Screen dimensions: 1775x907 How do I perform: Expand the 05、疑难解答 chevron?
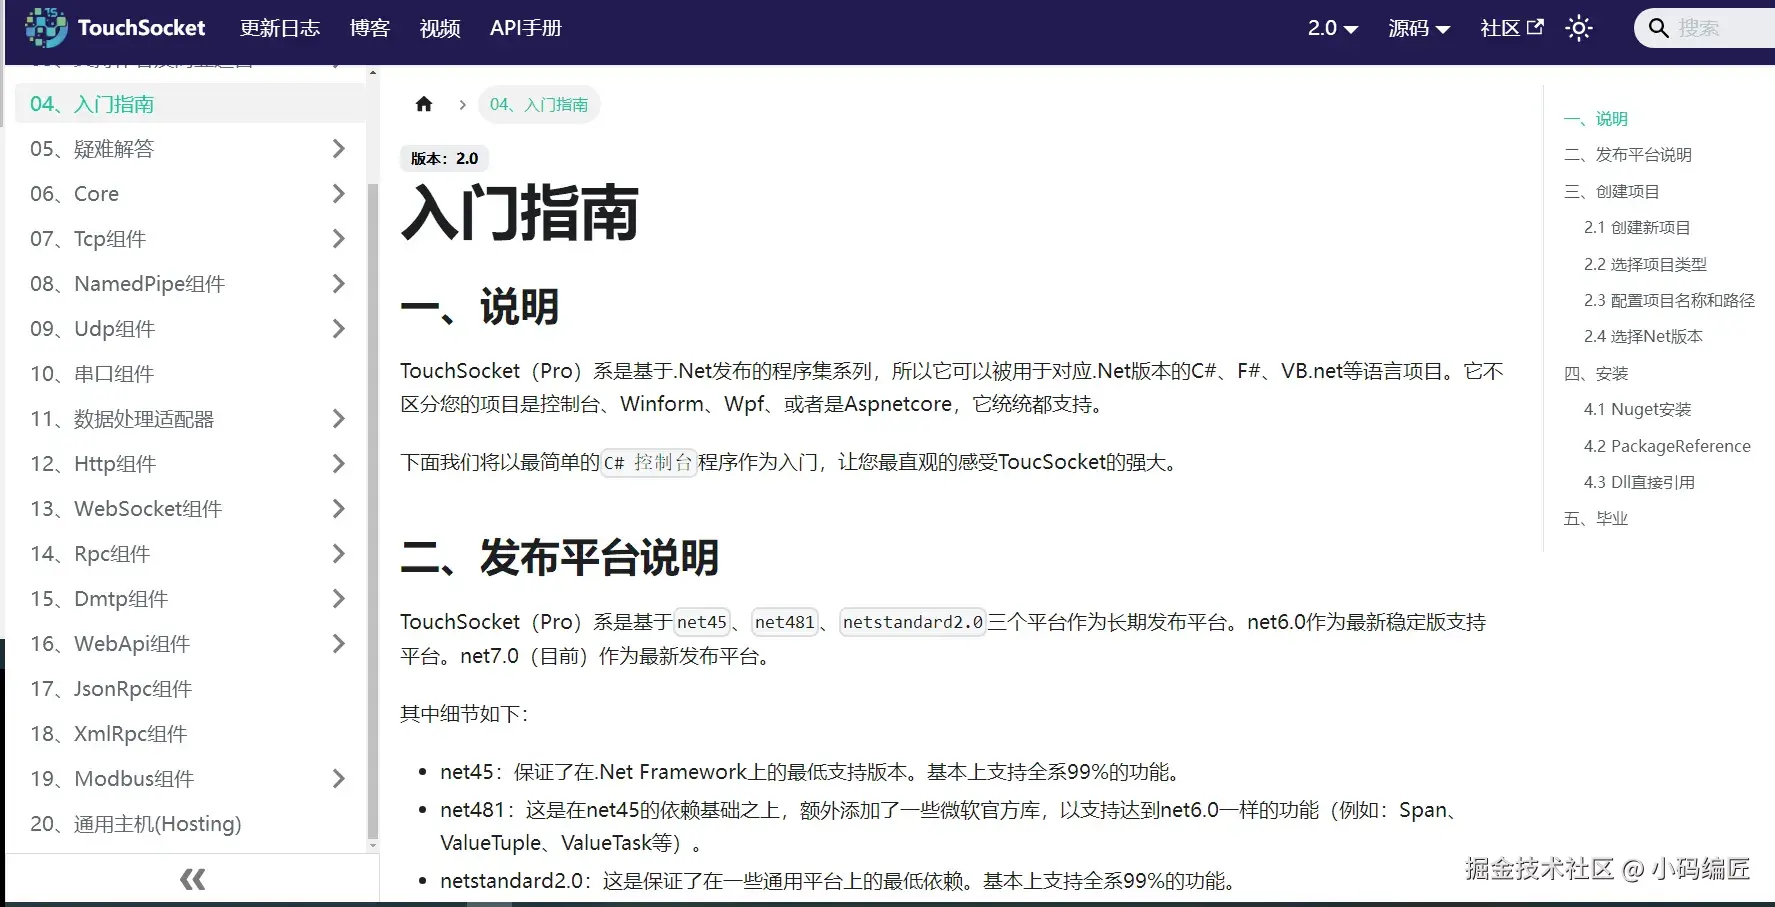338,149
